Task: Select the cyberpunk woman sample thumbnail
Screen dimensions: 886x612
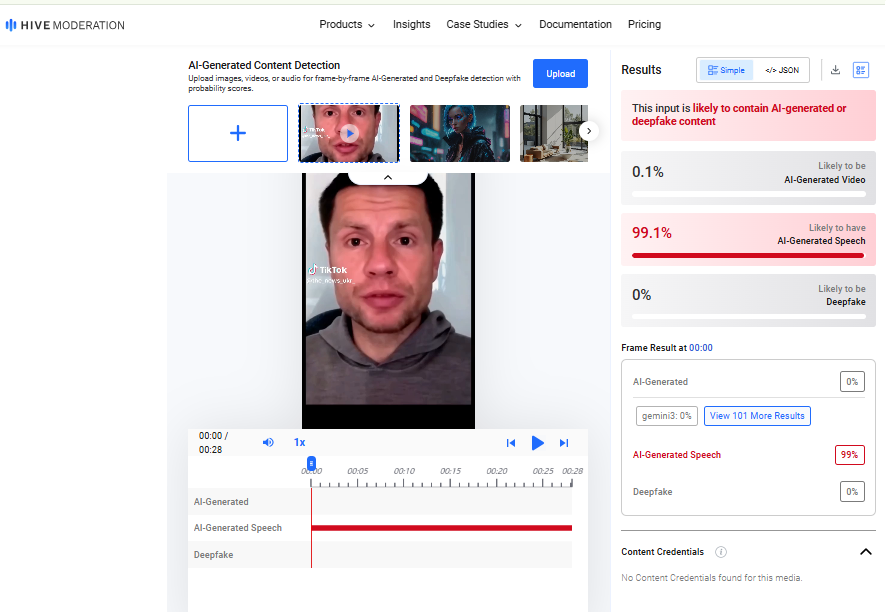Action: click(459, 133)
